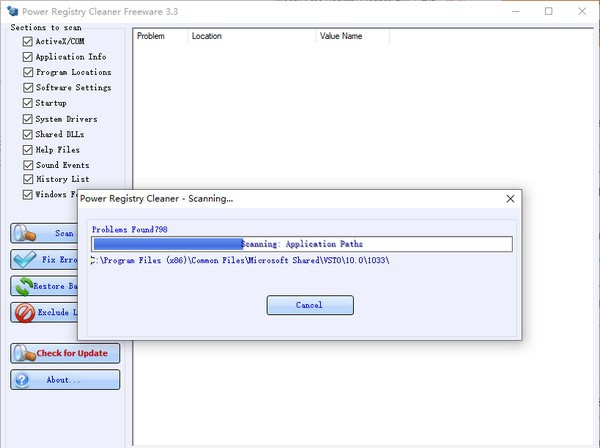Click the Restore Backup button label
Image resolution: width=600 pixels, height=448 pixels.
pos(55,286)
